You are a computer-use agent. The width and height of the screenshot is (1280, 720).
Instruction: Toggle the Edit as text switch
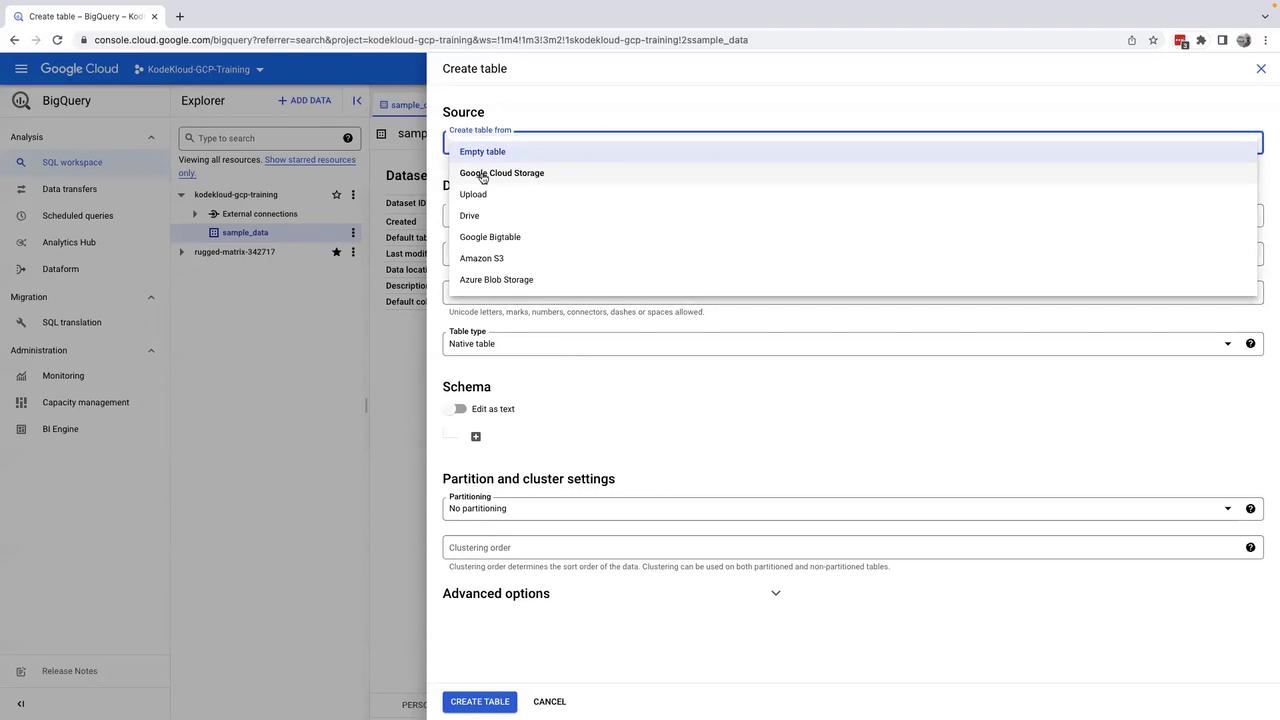(x=457, y=409)
